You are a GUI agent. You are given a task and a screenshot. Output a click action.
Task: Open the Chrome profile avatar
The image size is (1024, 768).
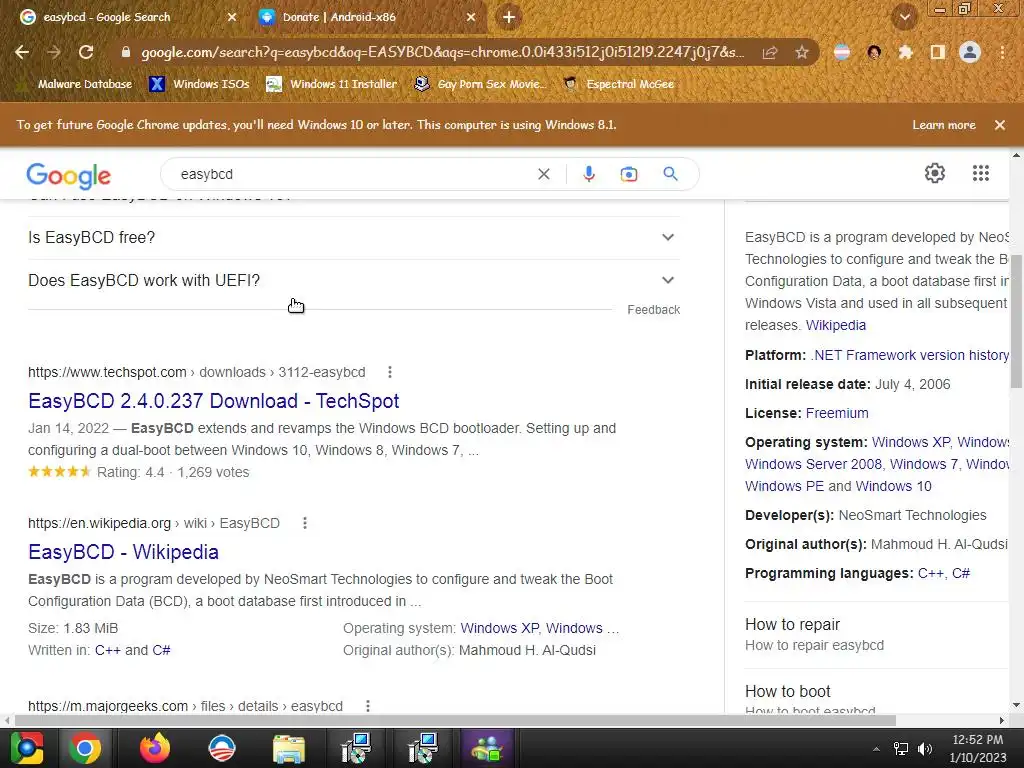point(970,52)
